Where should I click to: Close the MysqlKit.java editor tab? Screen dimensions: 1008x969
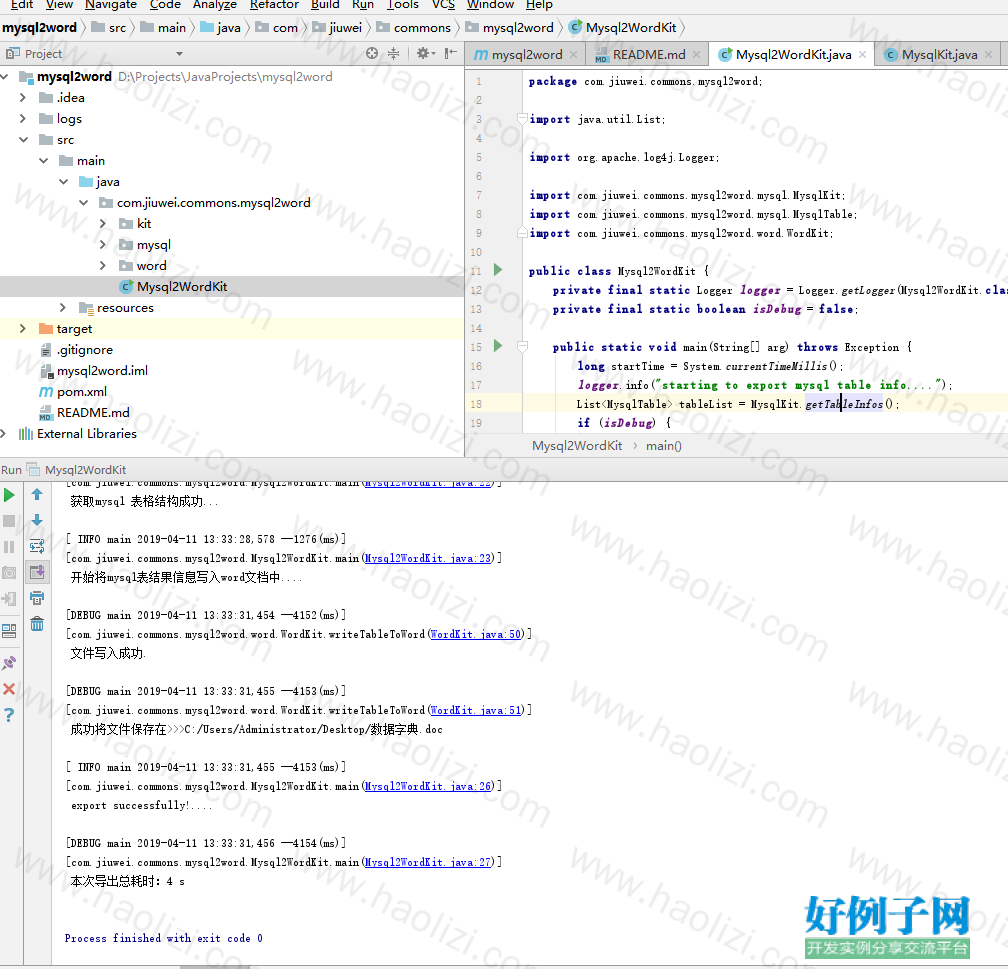pyautogui.click(x=988, y=55)
